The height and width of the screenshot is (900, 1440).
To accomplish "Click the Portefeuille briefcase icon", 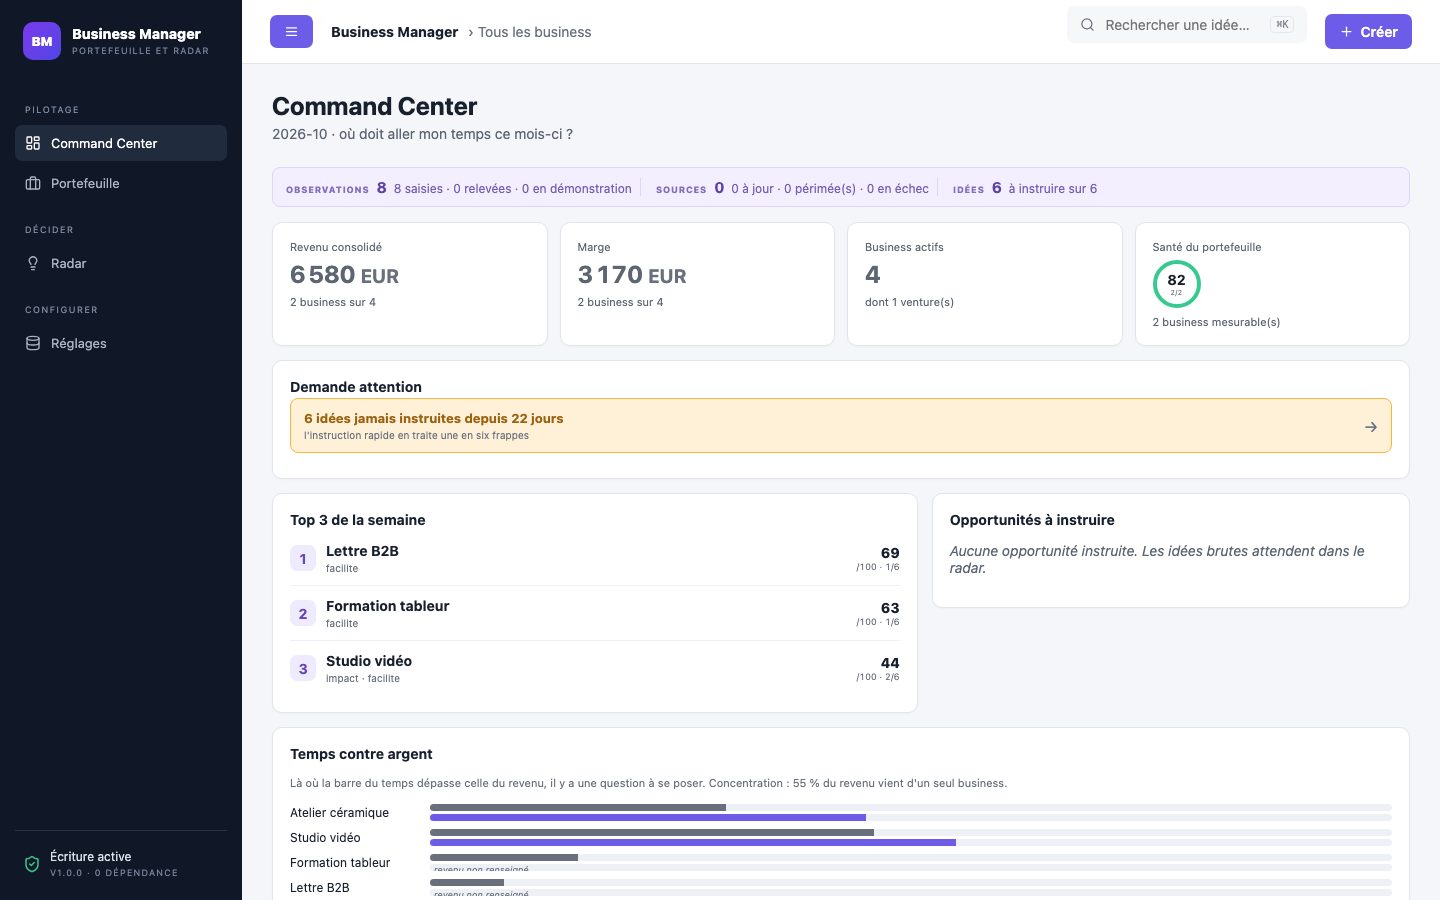I will [x=33, y=183].
